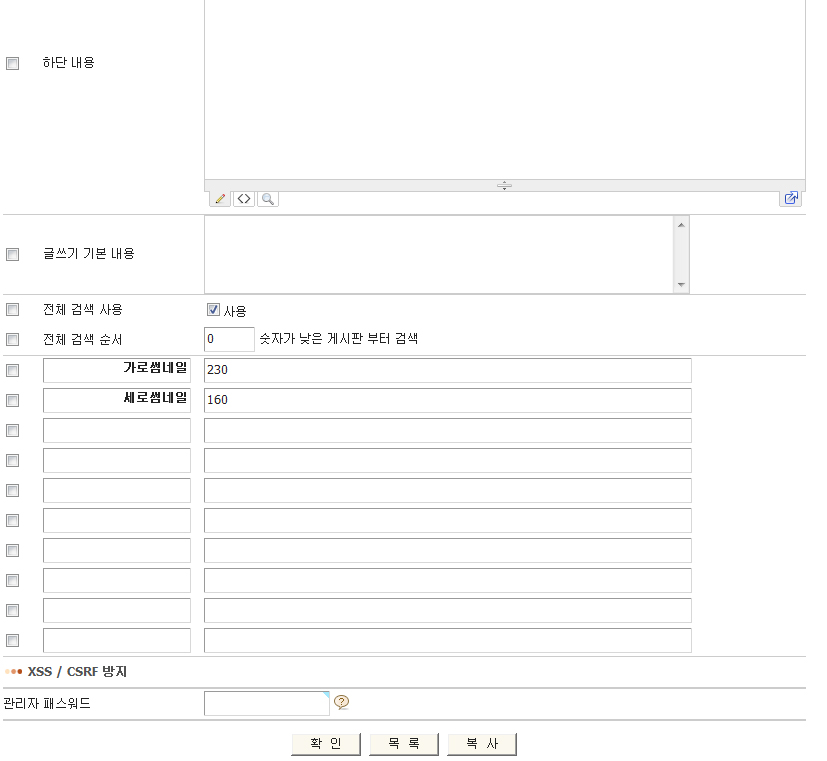
Task: Click the 가로썸네일 value field containing 230
Action: [x=447, y=370]
